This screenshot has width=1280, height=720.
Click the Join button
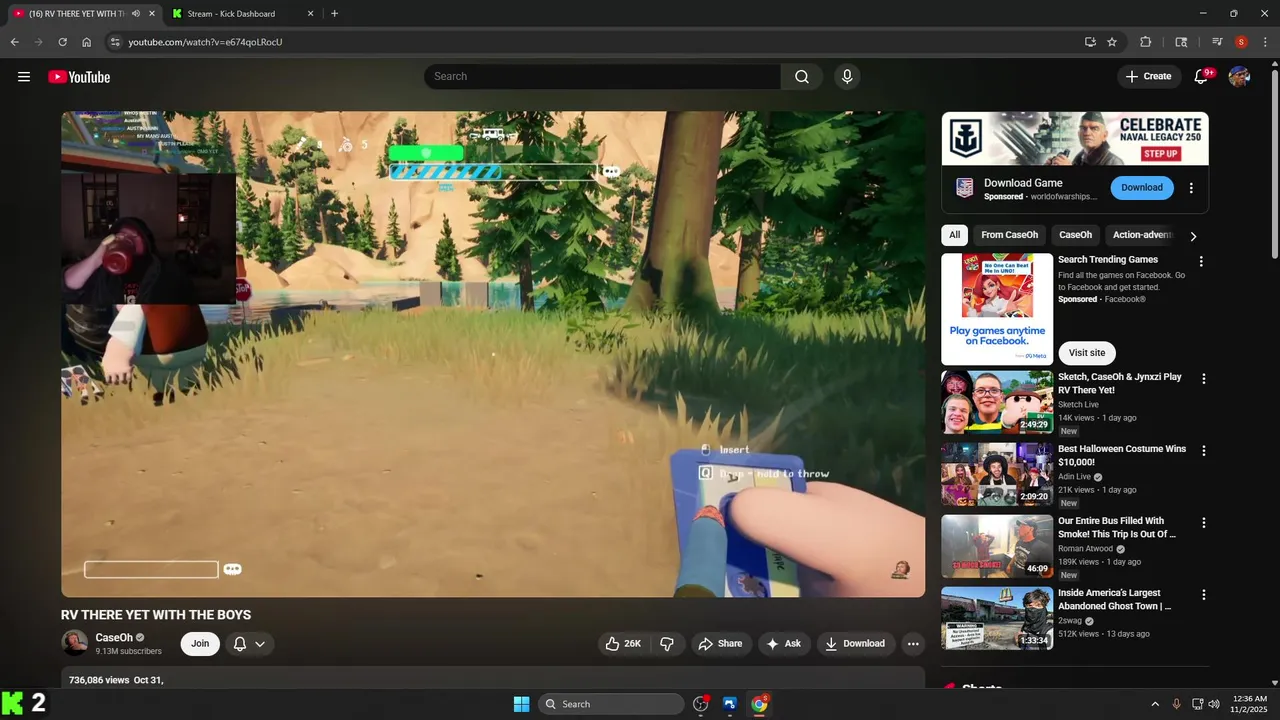tap(200, 644)
